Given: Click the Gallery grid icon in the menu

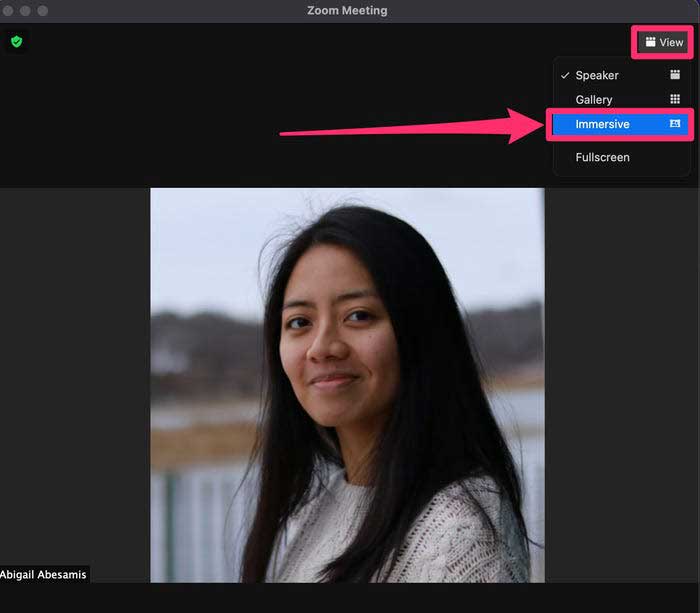Looking at the screenshot, I should click(x=675, y=100).
